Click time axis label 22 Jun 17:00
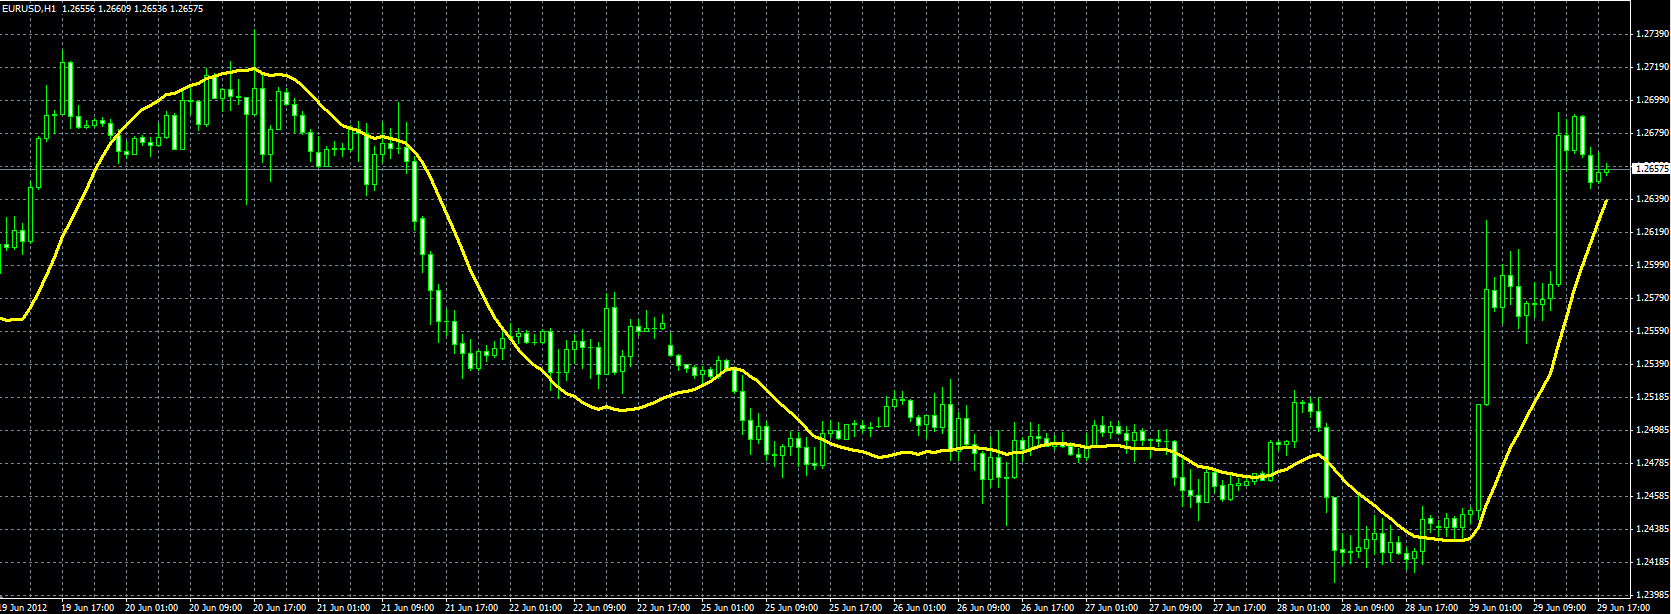 pos(663,607)
